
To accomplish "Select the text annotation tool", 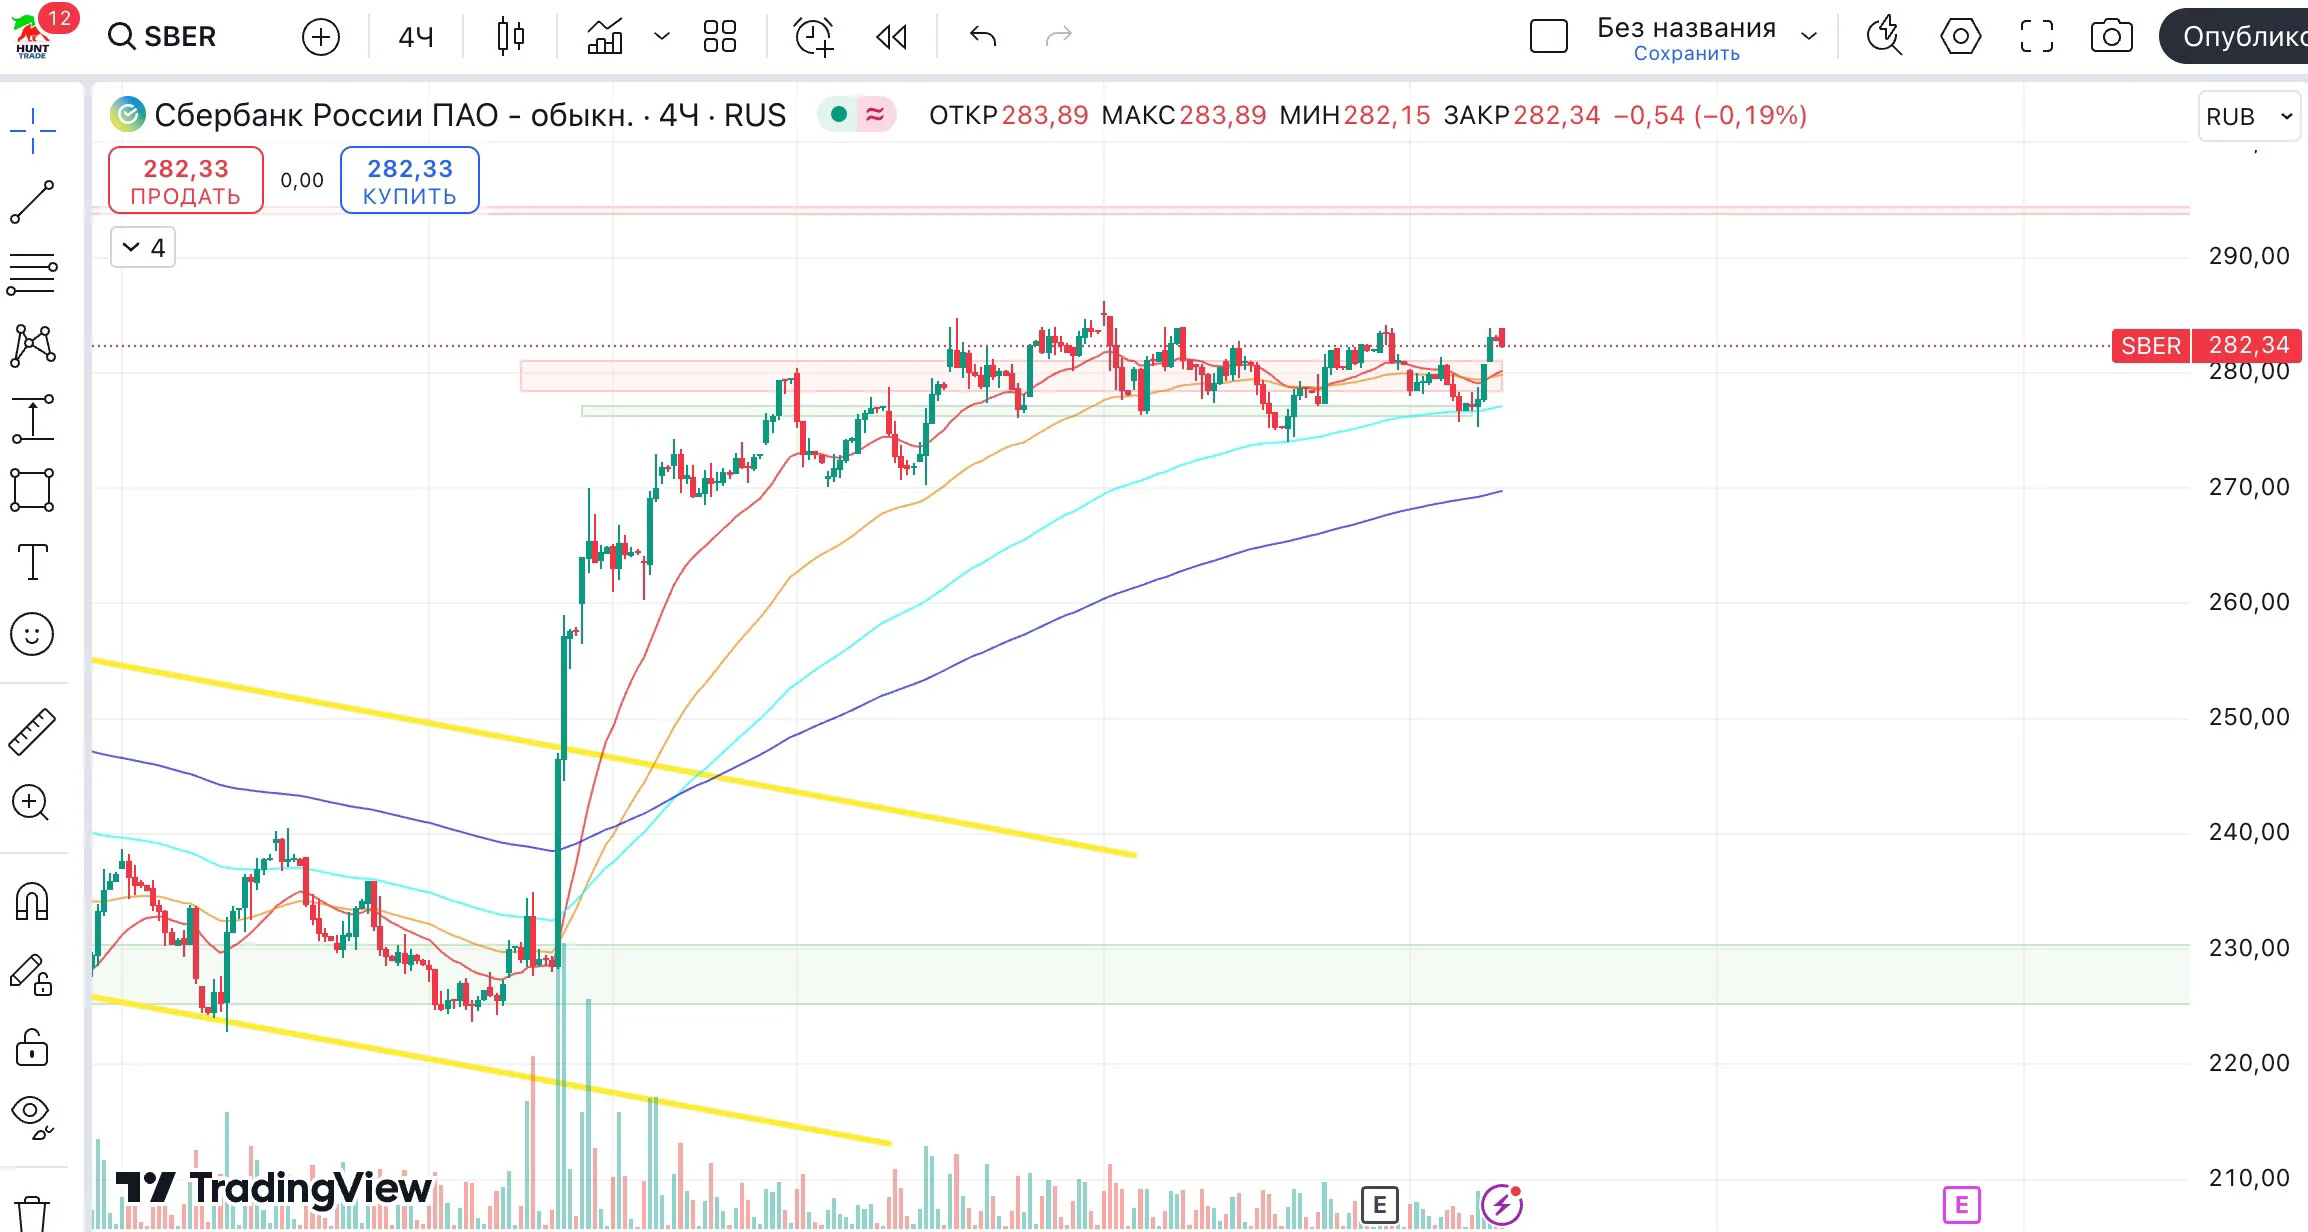I will (32, 562).
